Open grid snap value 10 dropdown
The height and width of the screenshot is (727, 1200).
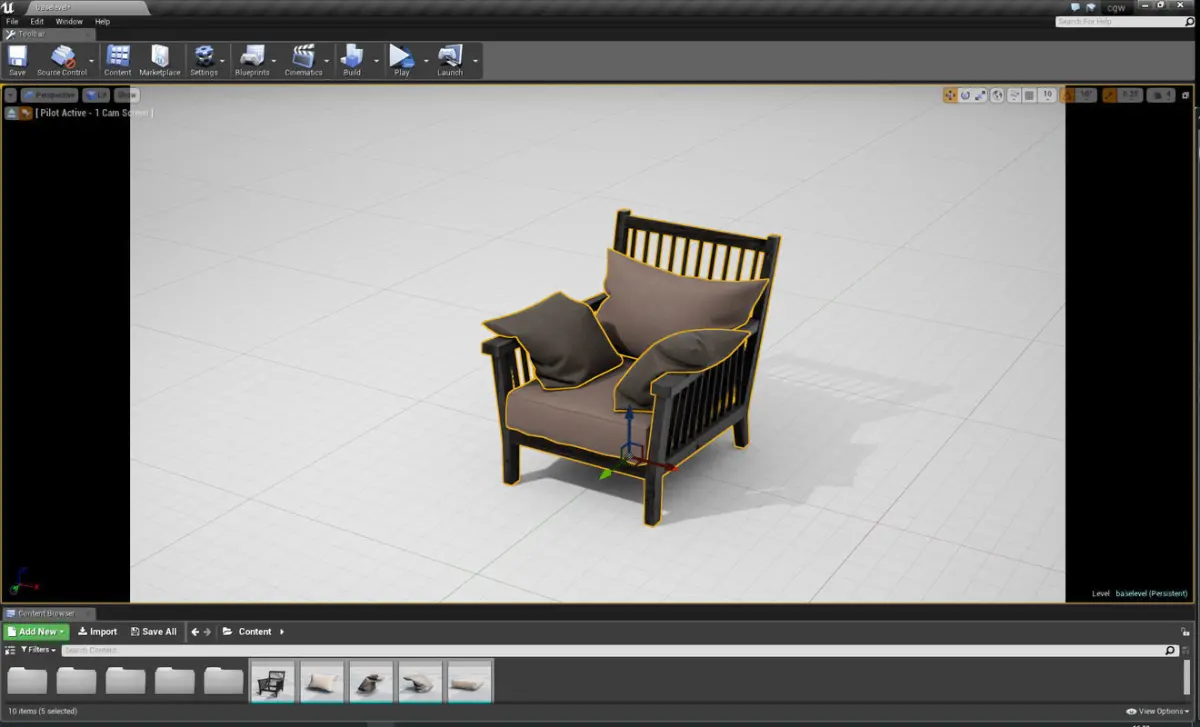(x=1047, y=95)
